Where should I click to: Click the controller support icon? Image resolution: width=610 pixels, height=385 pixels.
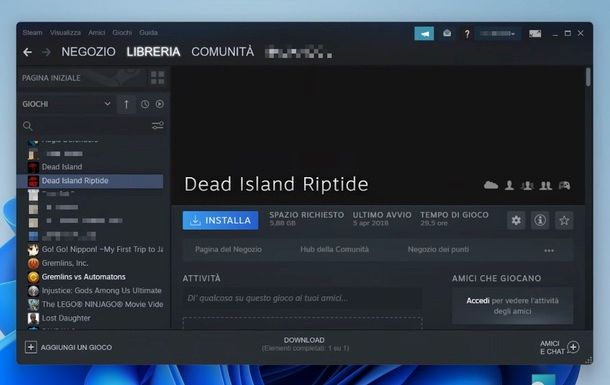pyautogui.click(x=564, y=186)
